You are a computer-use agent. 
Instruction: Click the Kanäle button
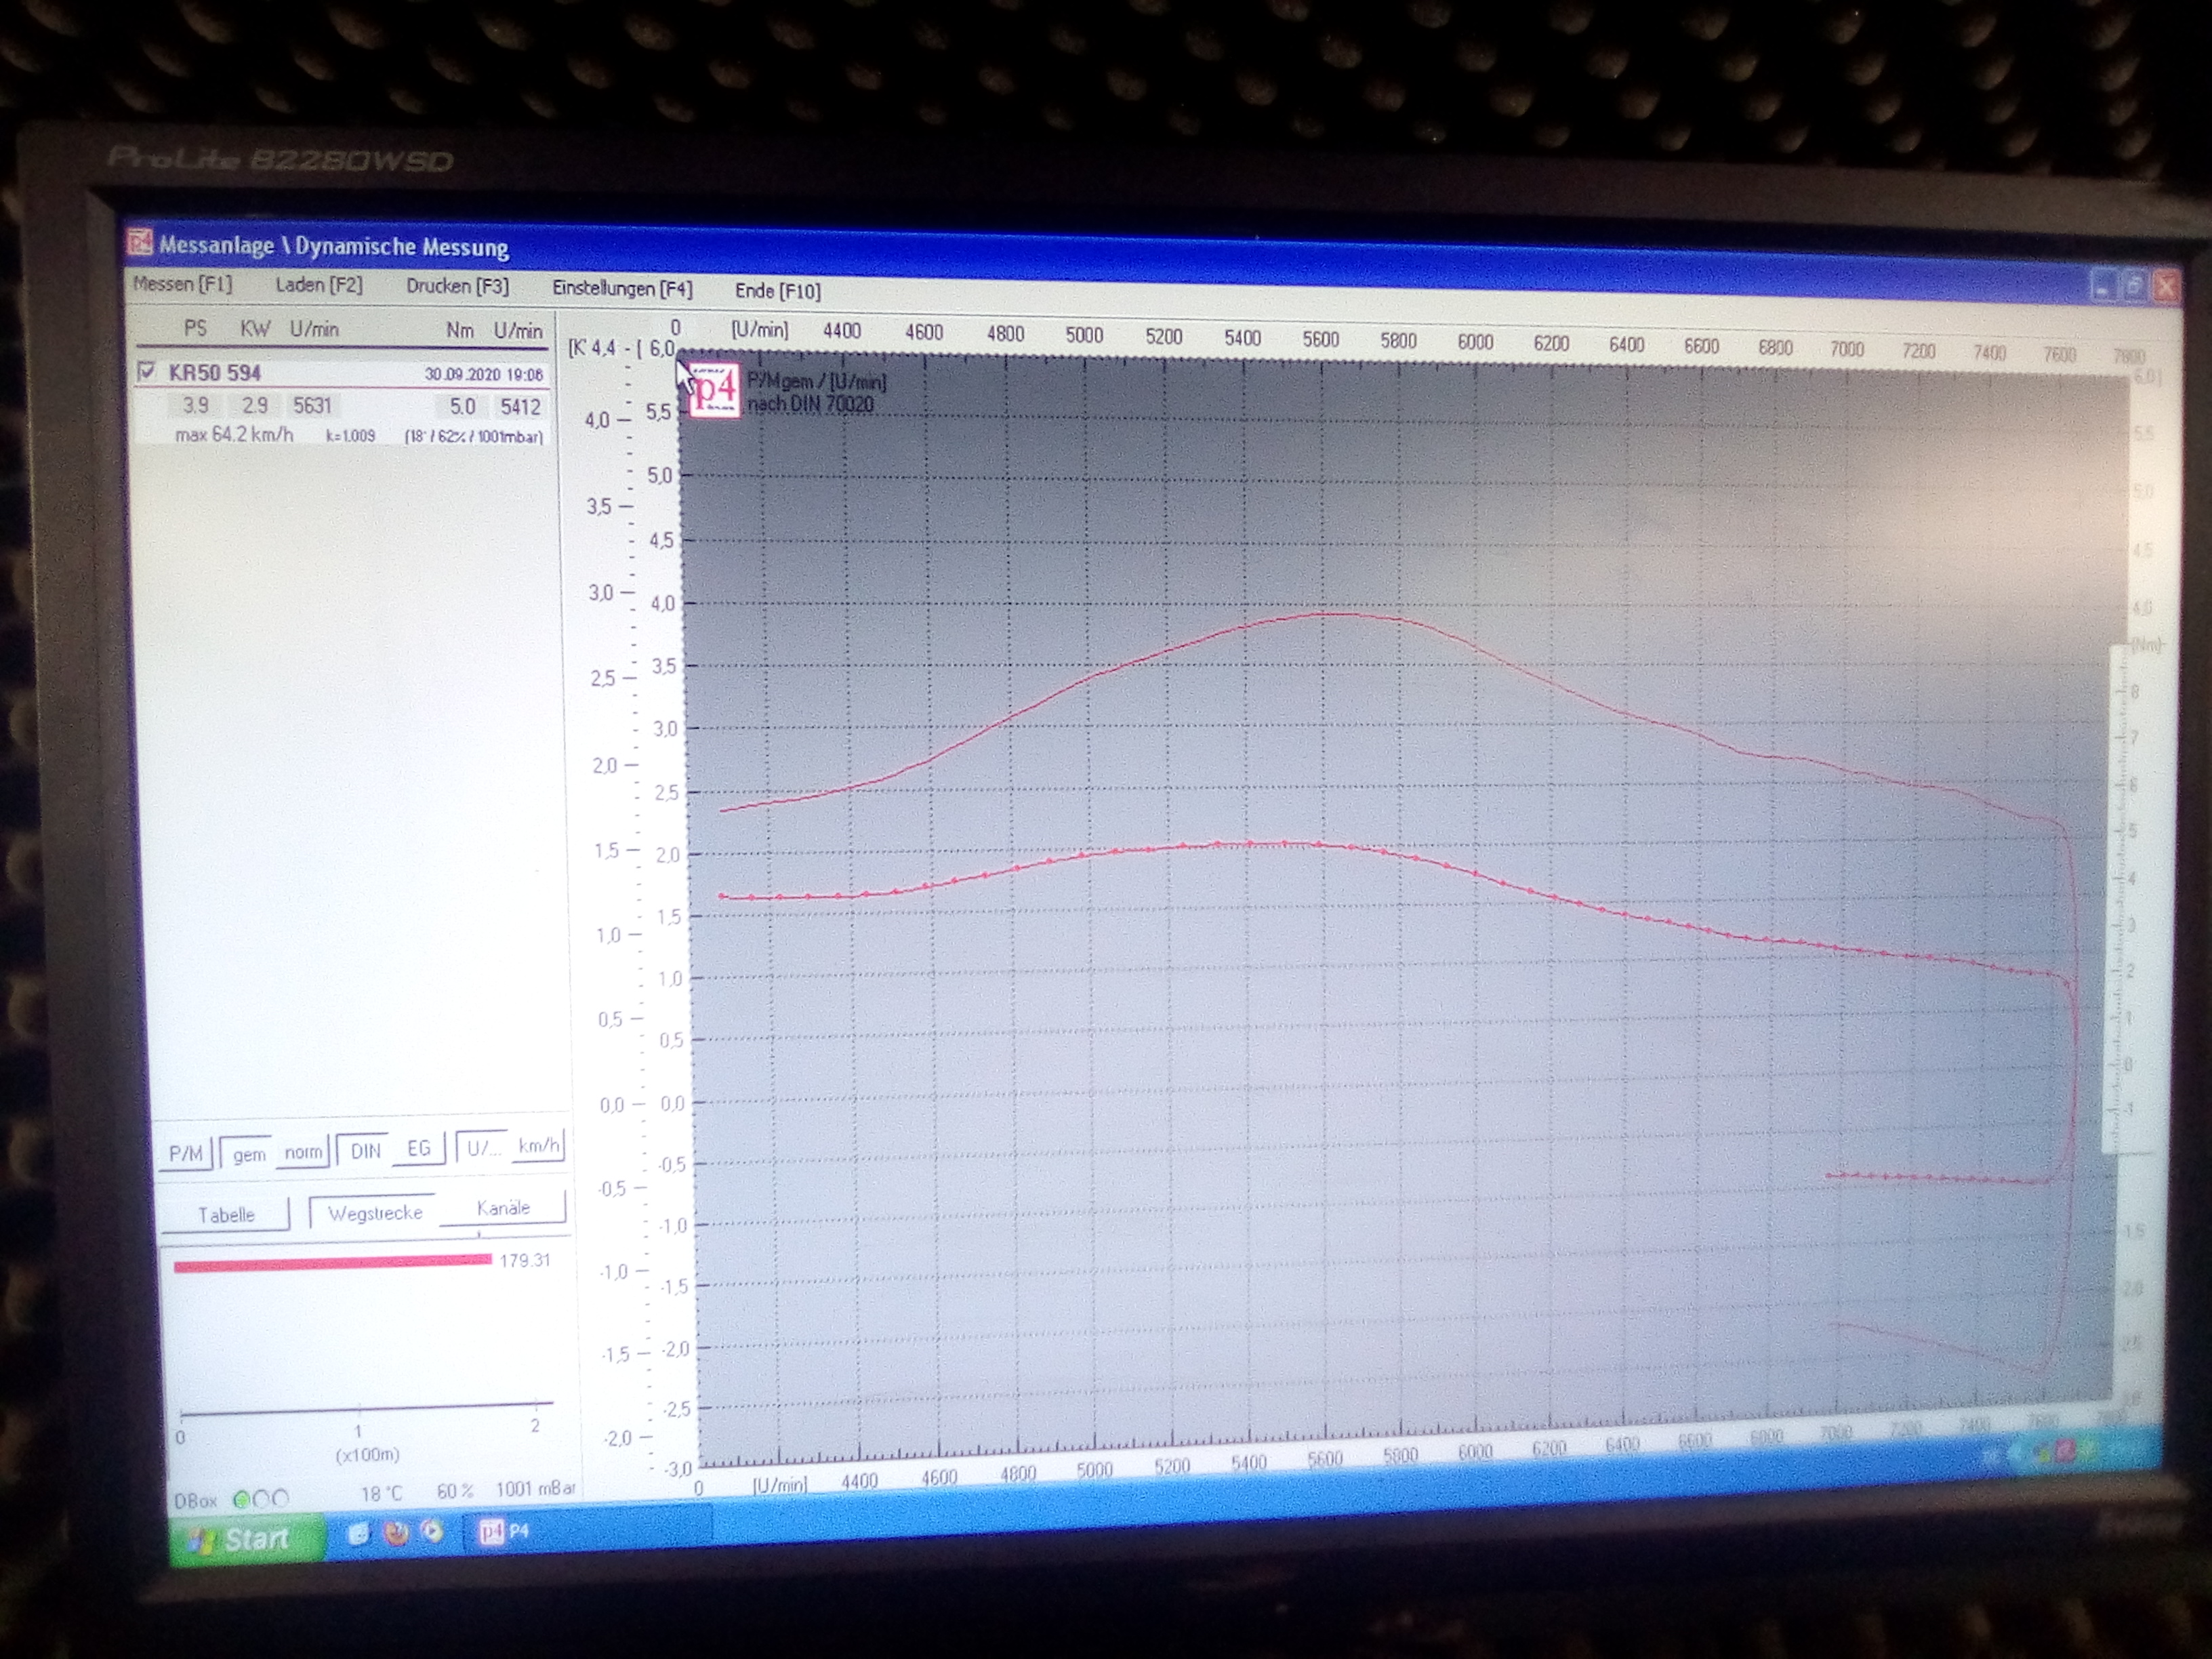pyautogui.click(x=503, y=1208)
